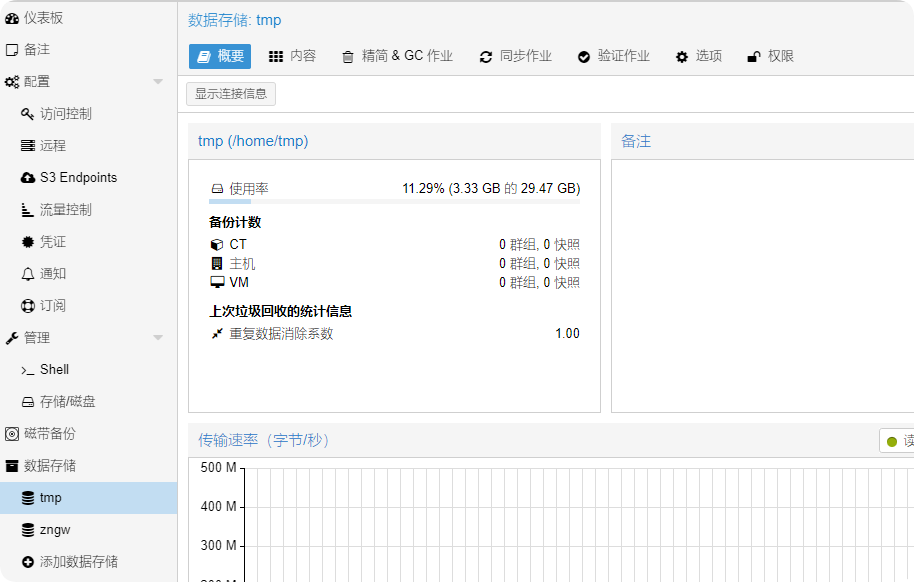
Task: Click the subscription lifebuoy icon
Action: tap(28, 306)
